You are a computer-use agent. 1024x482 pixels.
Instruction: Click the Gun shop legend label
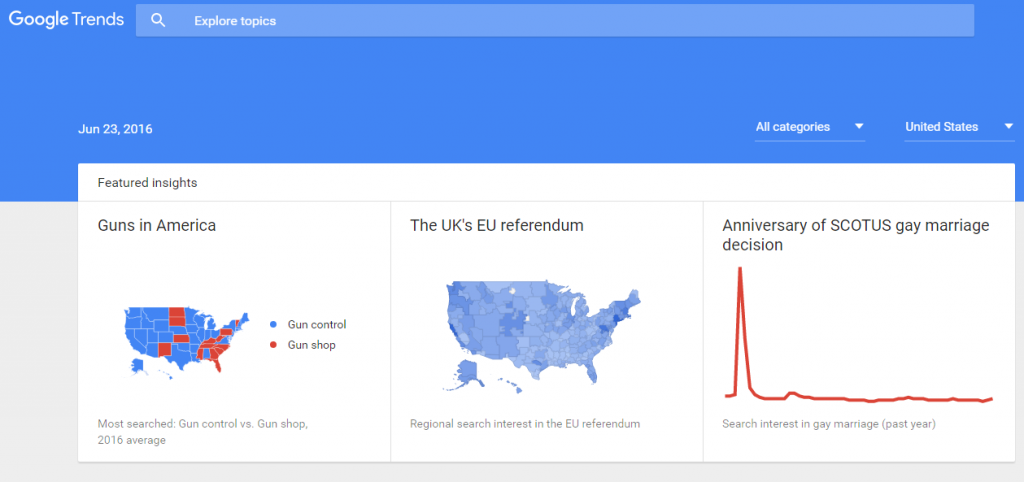pos(311,345)
